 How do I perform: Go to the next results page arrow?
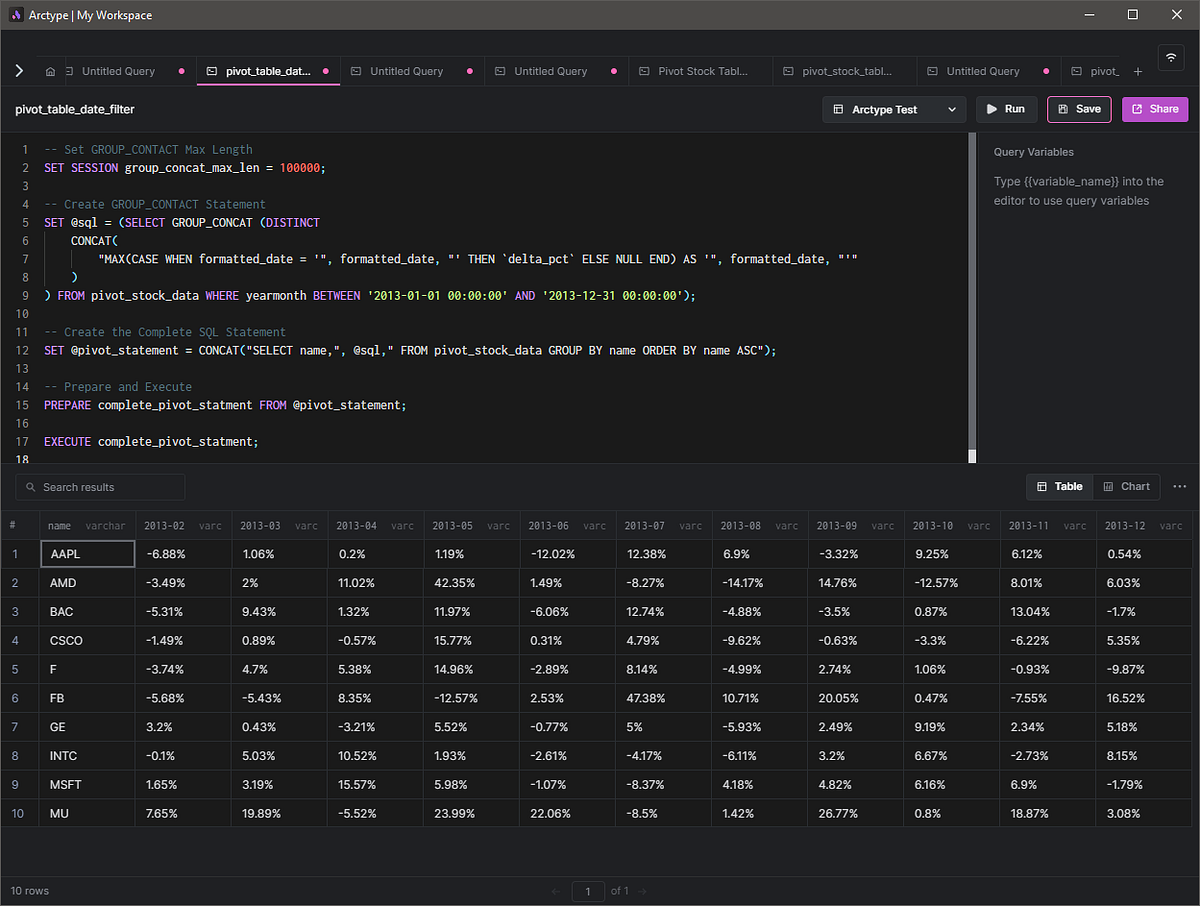pyautogui.click(x=642, y=891)
